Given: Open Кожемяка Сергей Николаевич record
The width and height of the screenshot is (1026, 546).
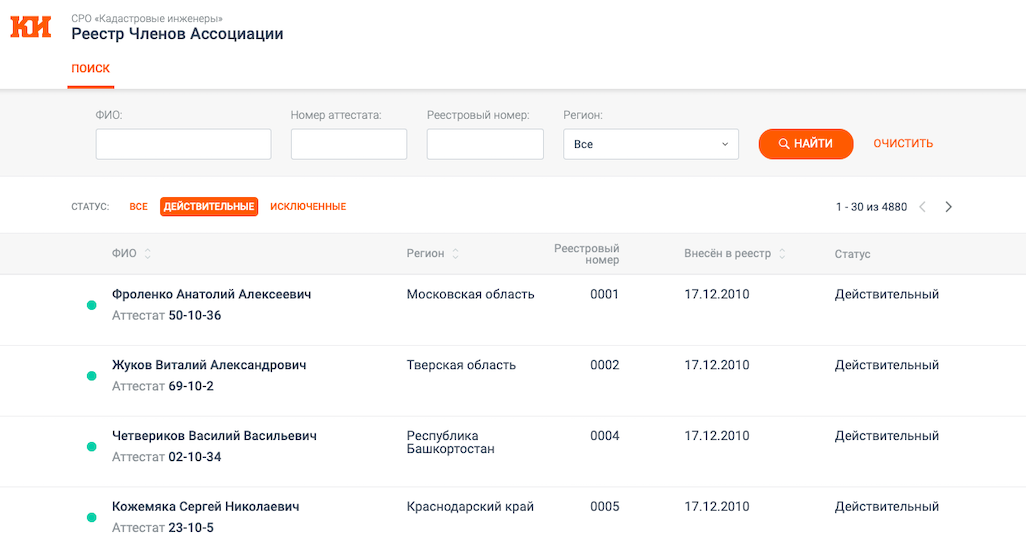Looking at the screenshot, I should tap(205, 507).
